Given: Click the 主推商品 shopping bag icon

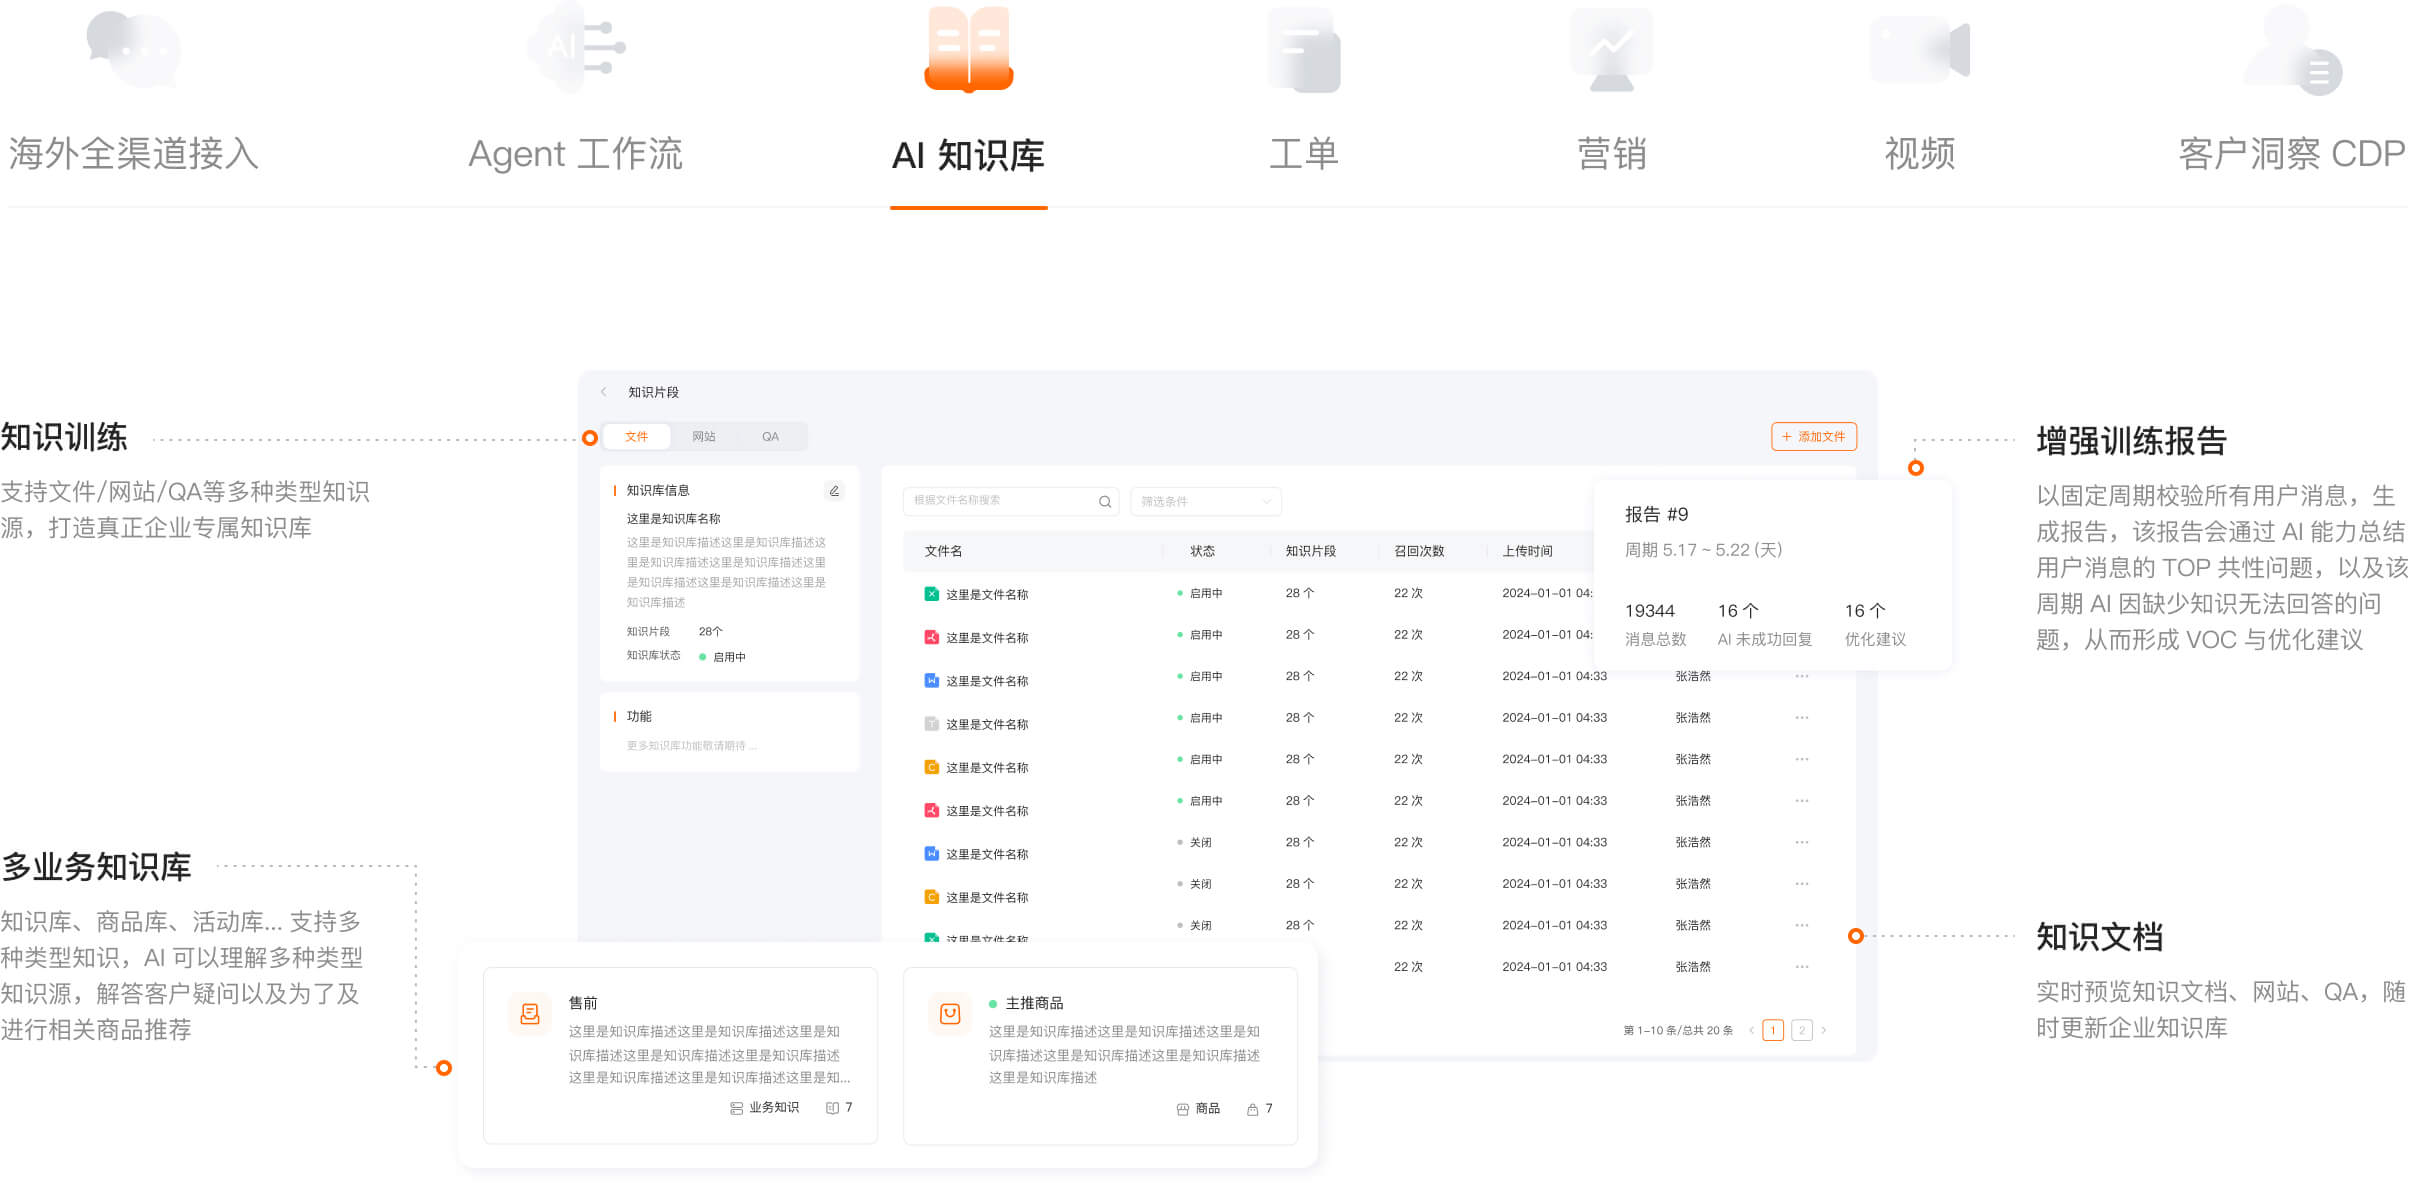Looking at the screenshot, I should (x=950, y=1014).
